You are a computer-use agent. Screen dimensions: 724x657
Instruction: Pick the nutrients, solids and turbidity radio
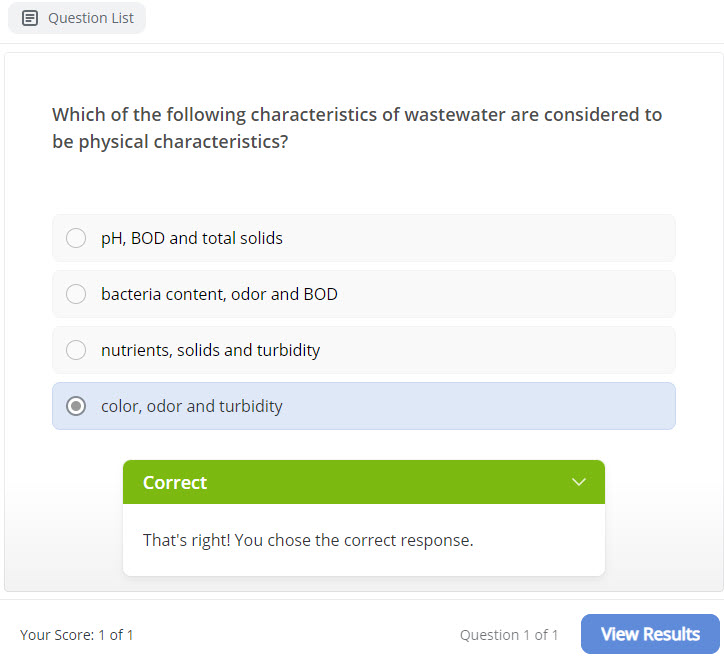[76, 350]
